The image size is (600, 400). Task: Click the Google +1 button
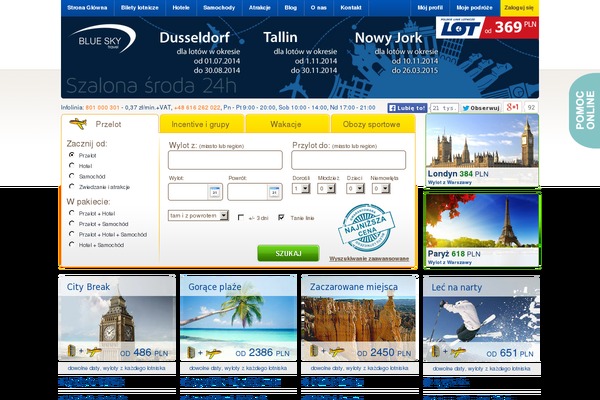[512, 108]
